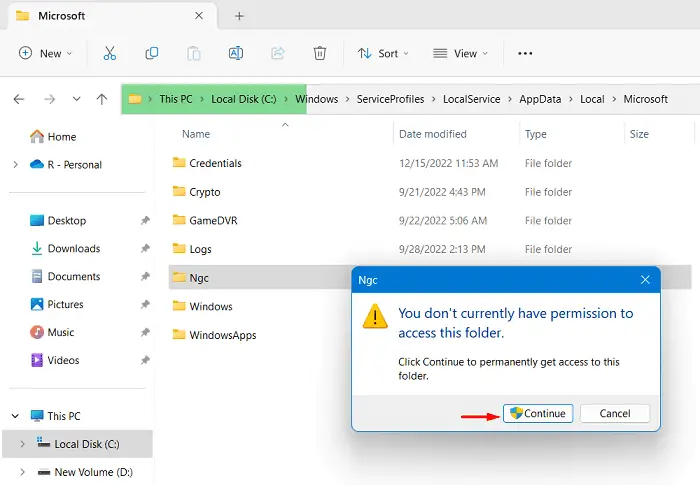Go forward with the right arrow
This screenshot has width=700, height=485.
click(50, 99)
